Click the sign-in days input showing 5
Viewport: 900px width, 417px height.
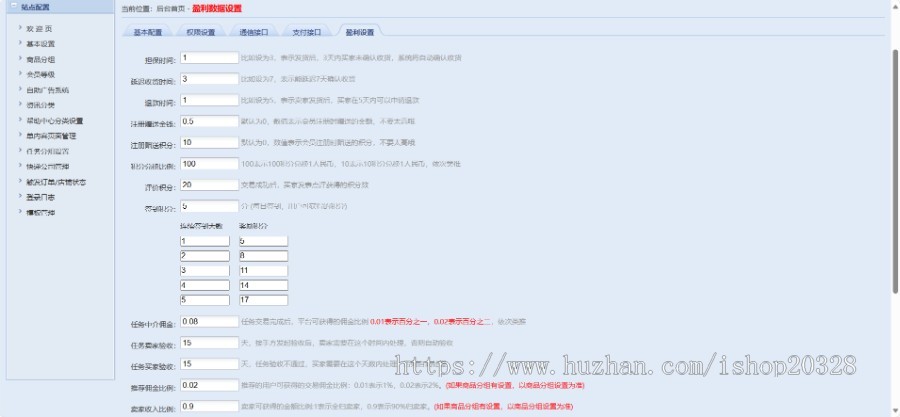[205, 300]
